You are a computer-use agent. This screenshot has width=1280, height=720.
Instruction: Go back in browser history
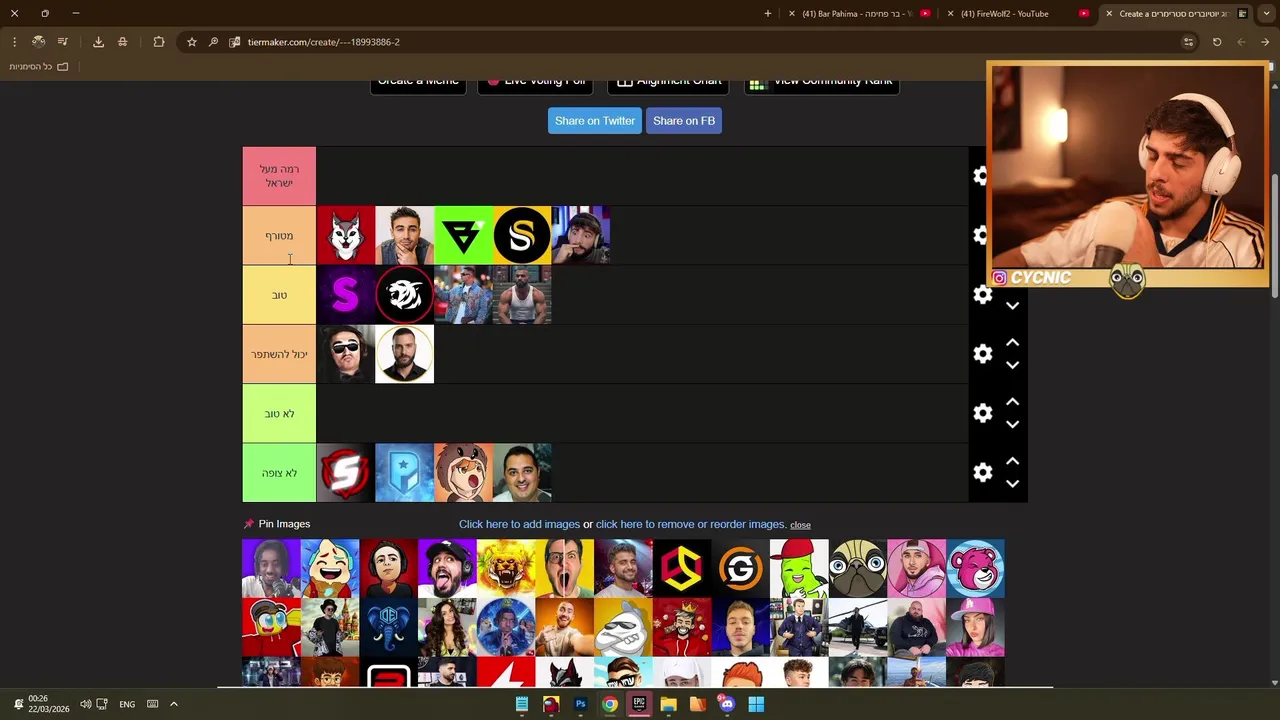click(x=1265, y=42)
